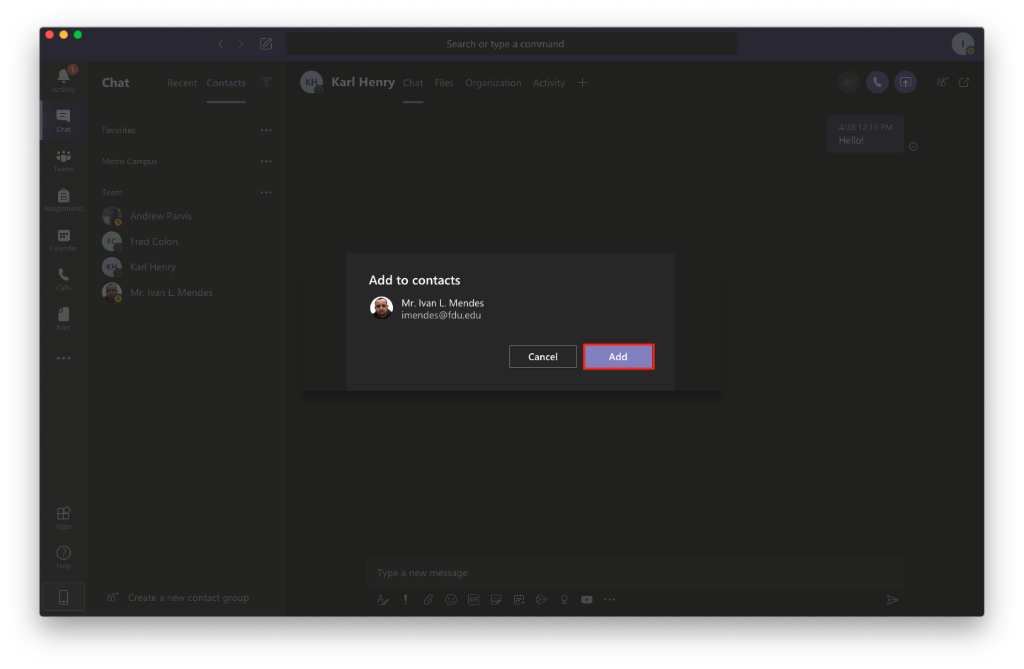
Task: Click the mobile app download icon
Action: pyautogui.click(x=63, y=596)
